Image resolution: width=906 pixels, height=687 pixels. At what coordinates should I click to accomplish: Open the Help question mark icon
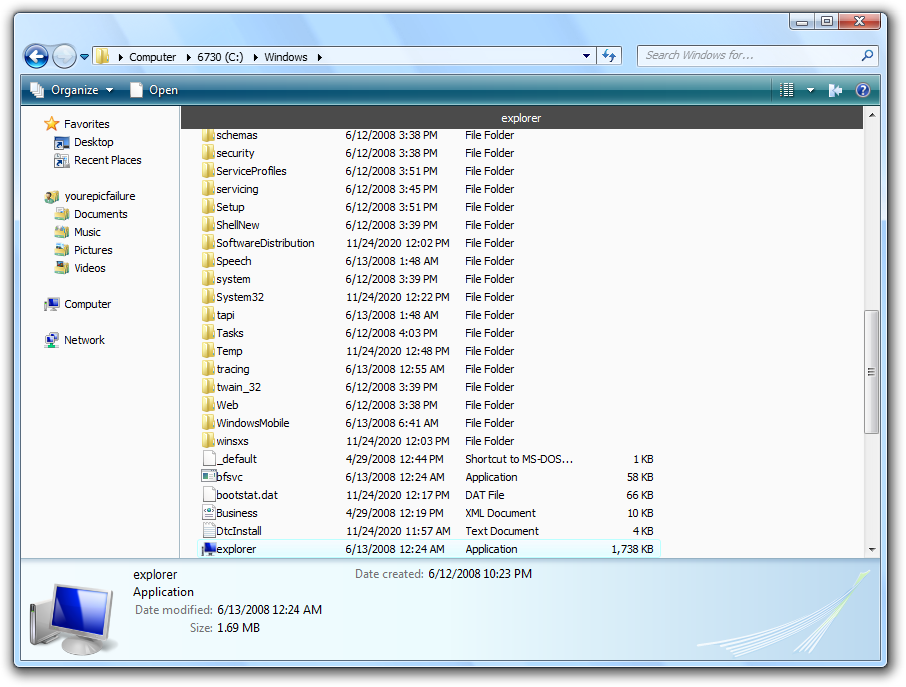click(863, 90)
